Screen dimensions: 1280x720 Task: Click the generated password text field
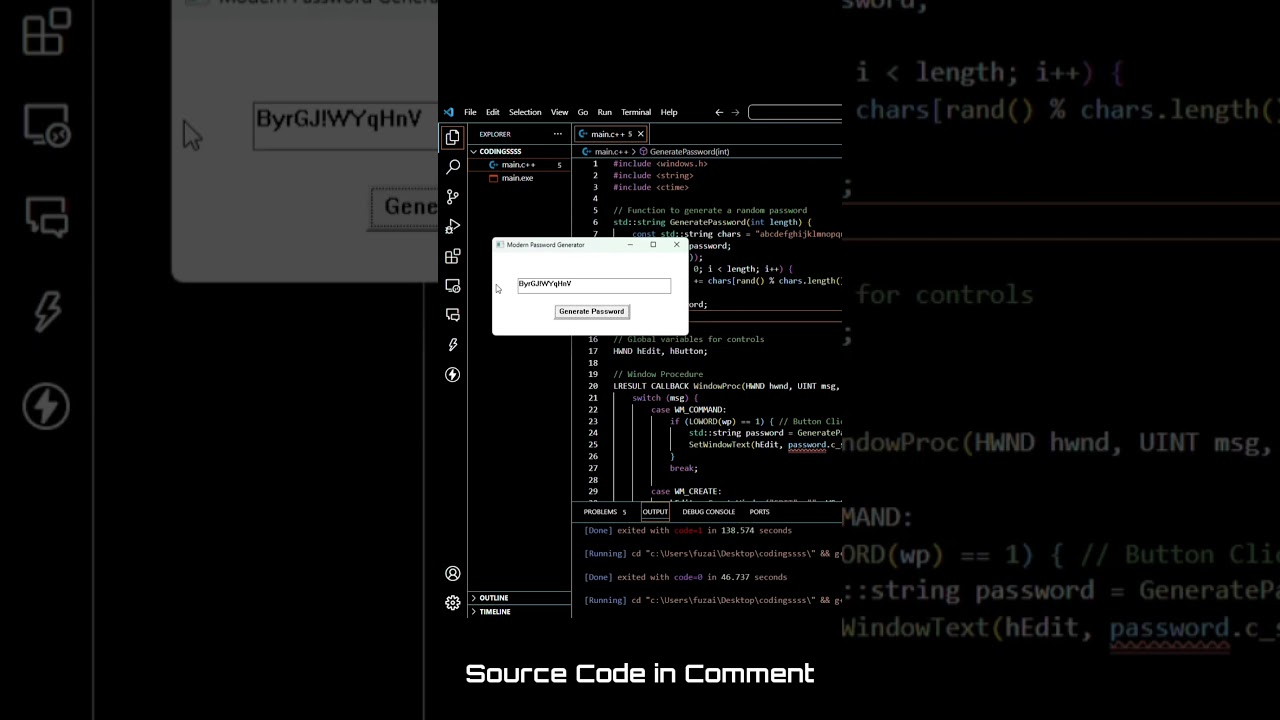[x=594, y=285]
